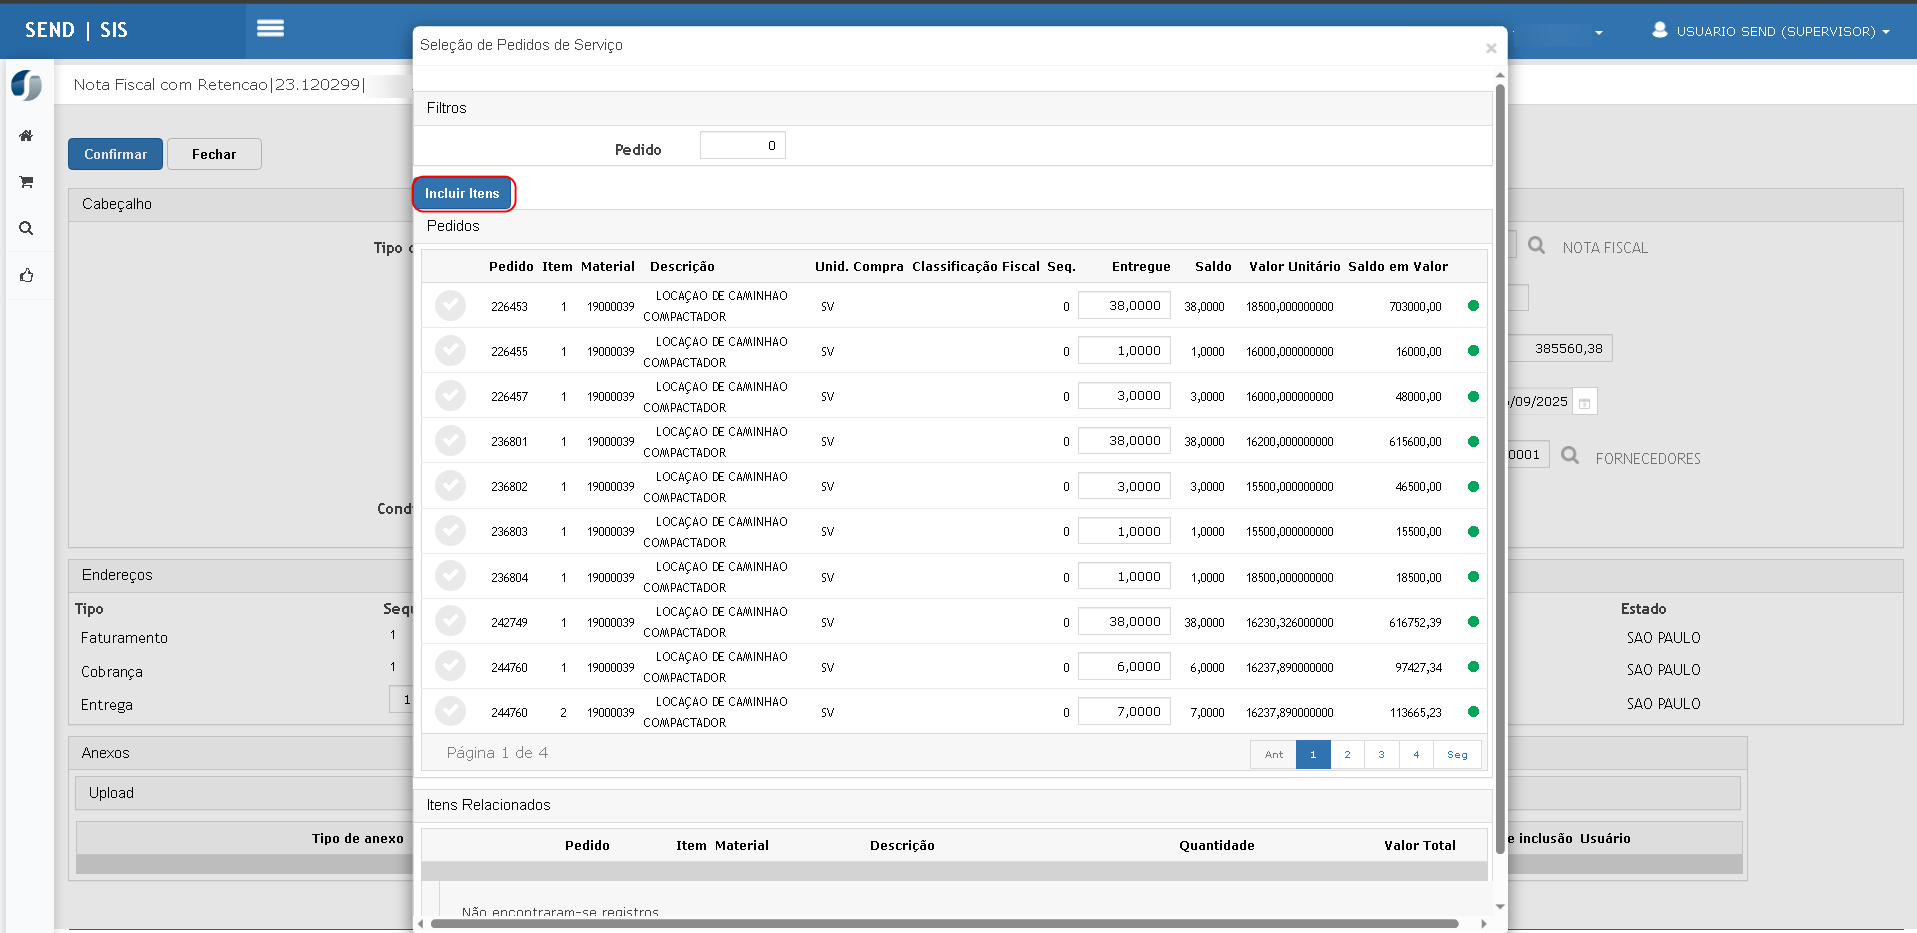This screenshot has width=1917, height=933.
Task: Click the hamburger menu icon in header
Action: coord(270,29)
